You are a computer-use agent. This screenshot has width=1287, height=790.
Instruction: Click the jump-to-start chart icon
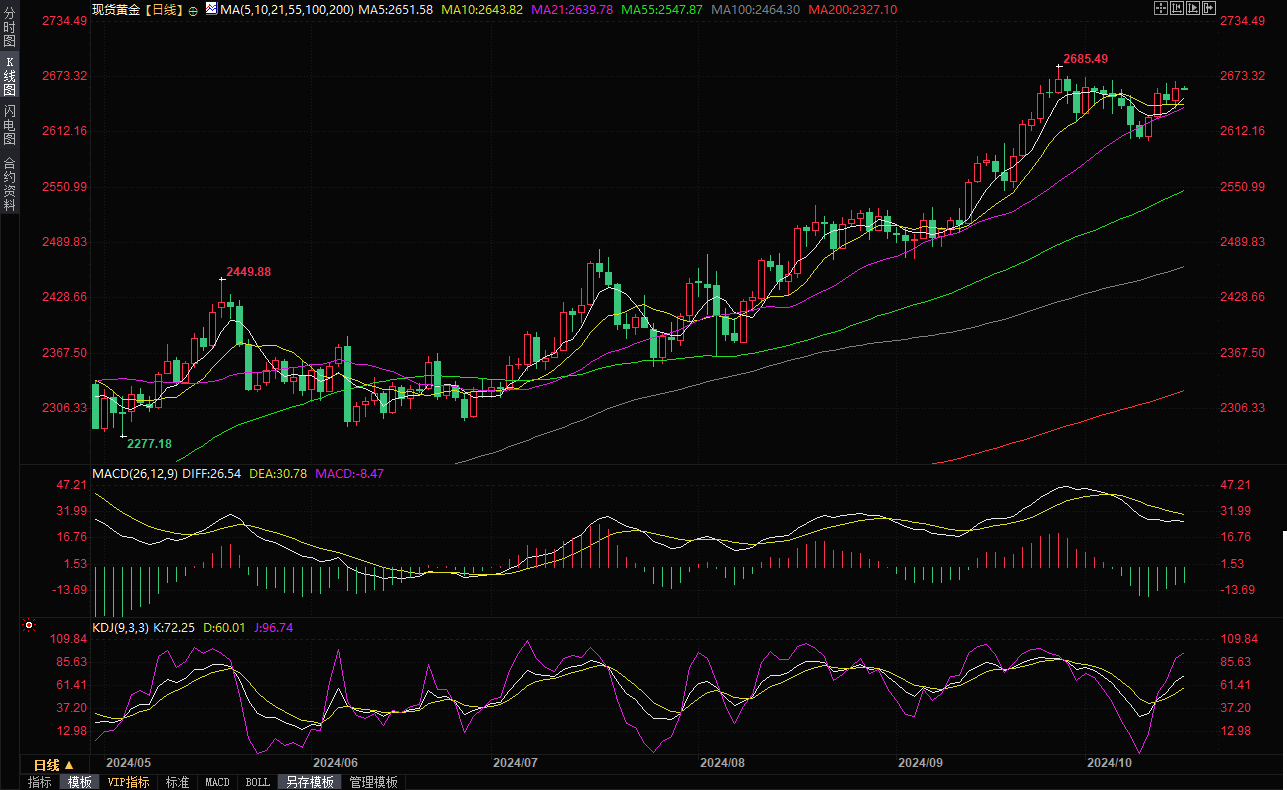point(1177,9)
